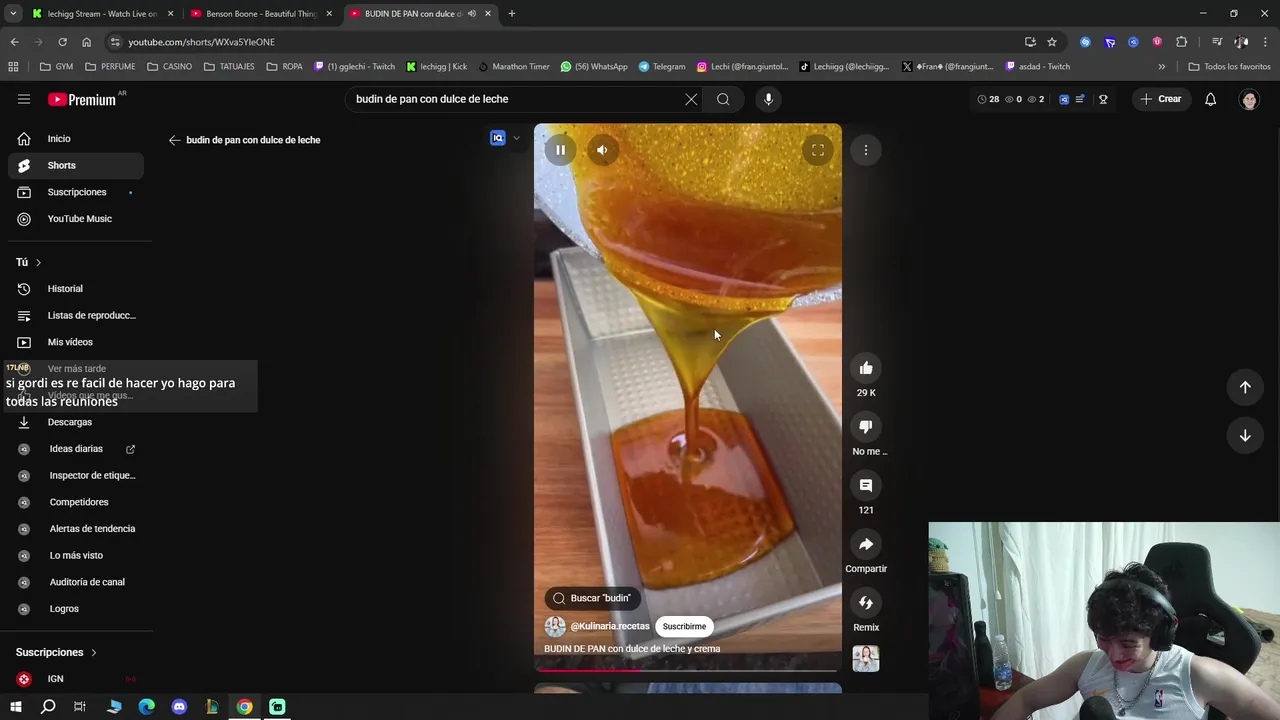The image size is (1280, 720).
Task: Expand the Suscripciones section heading
Action: click(56, 652)
